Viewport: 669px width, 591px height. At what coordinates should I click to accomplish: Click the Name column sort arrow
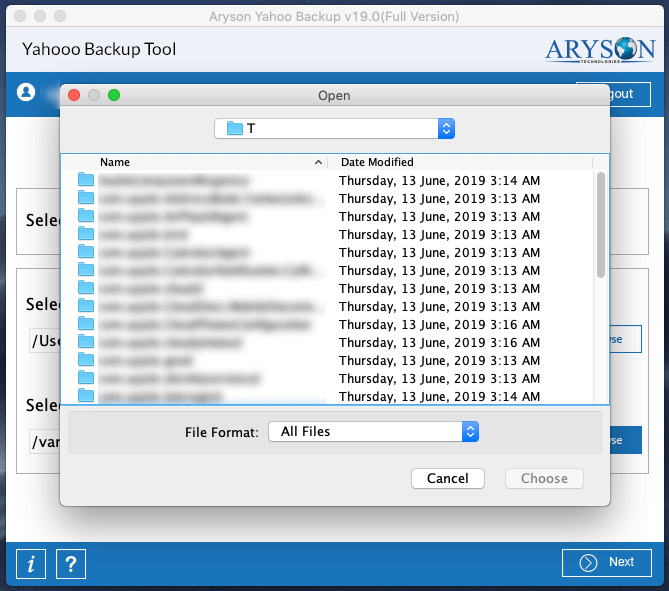[x=318, y=162]
